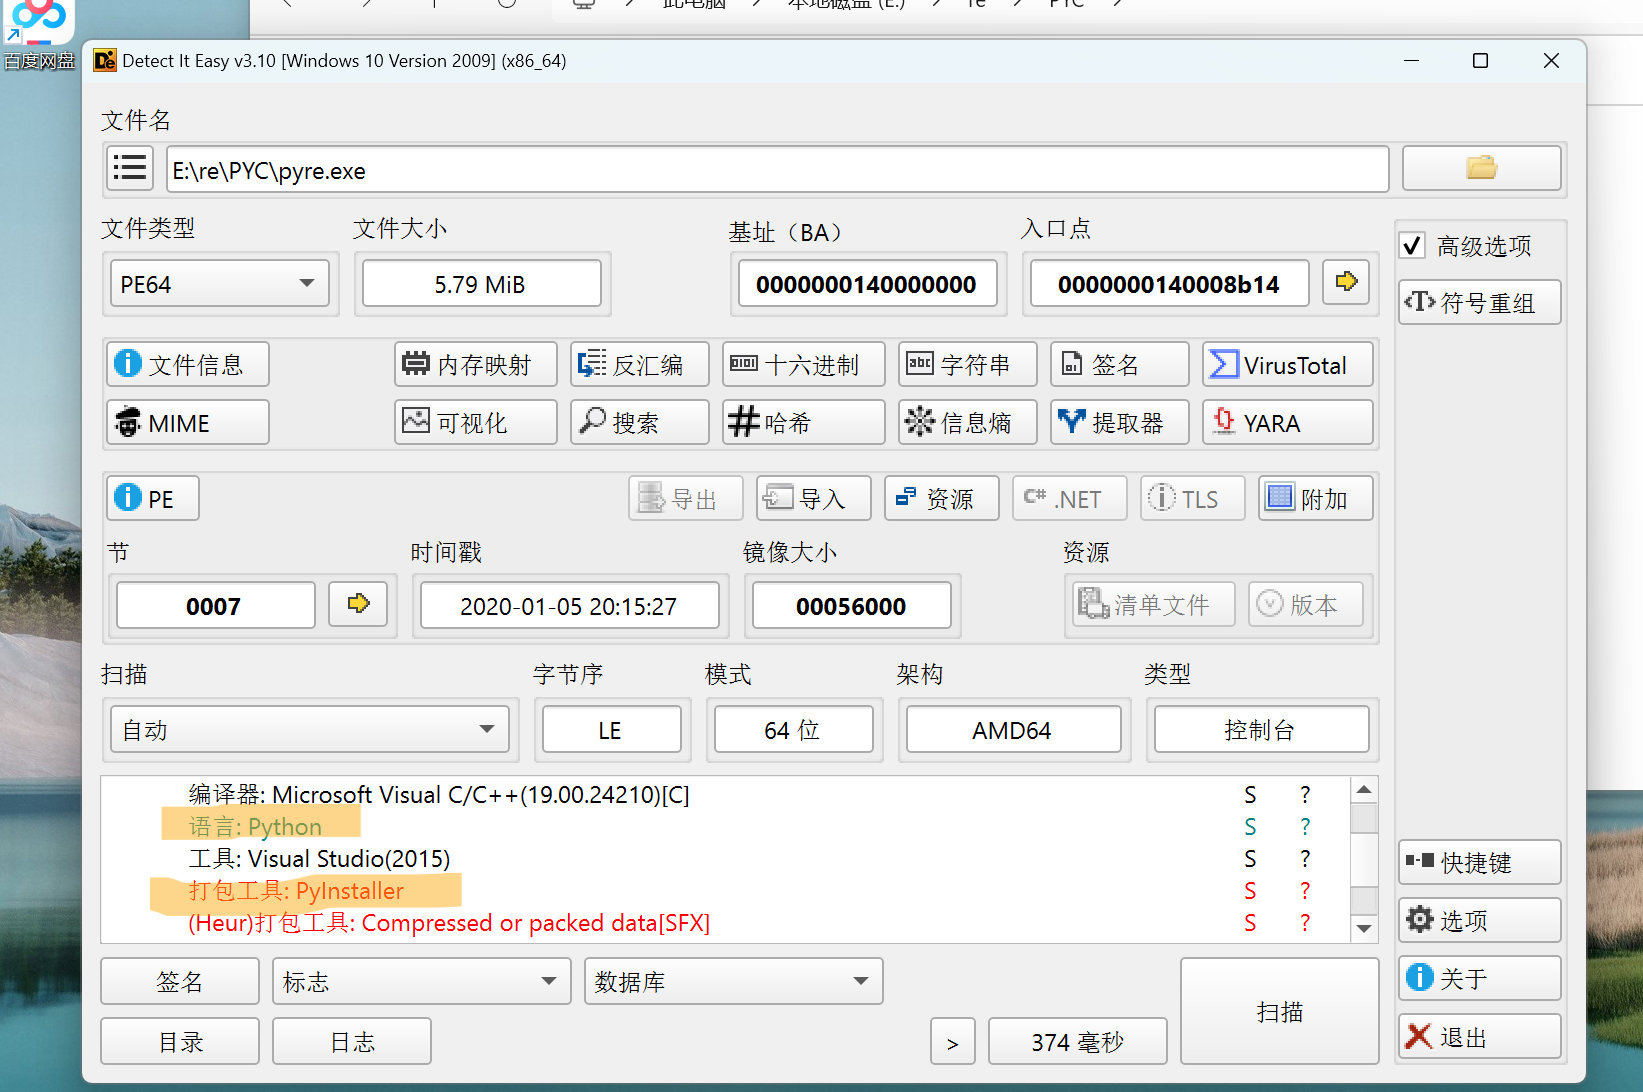Click the ? link on the Python row
This screenshot has height=1092, width=1643.
point(1305,826)
